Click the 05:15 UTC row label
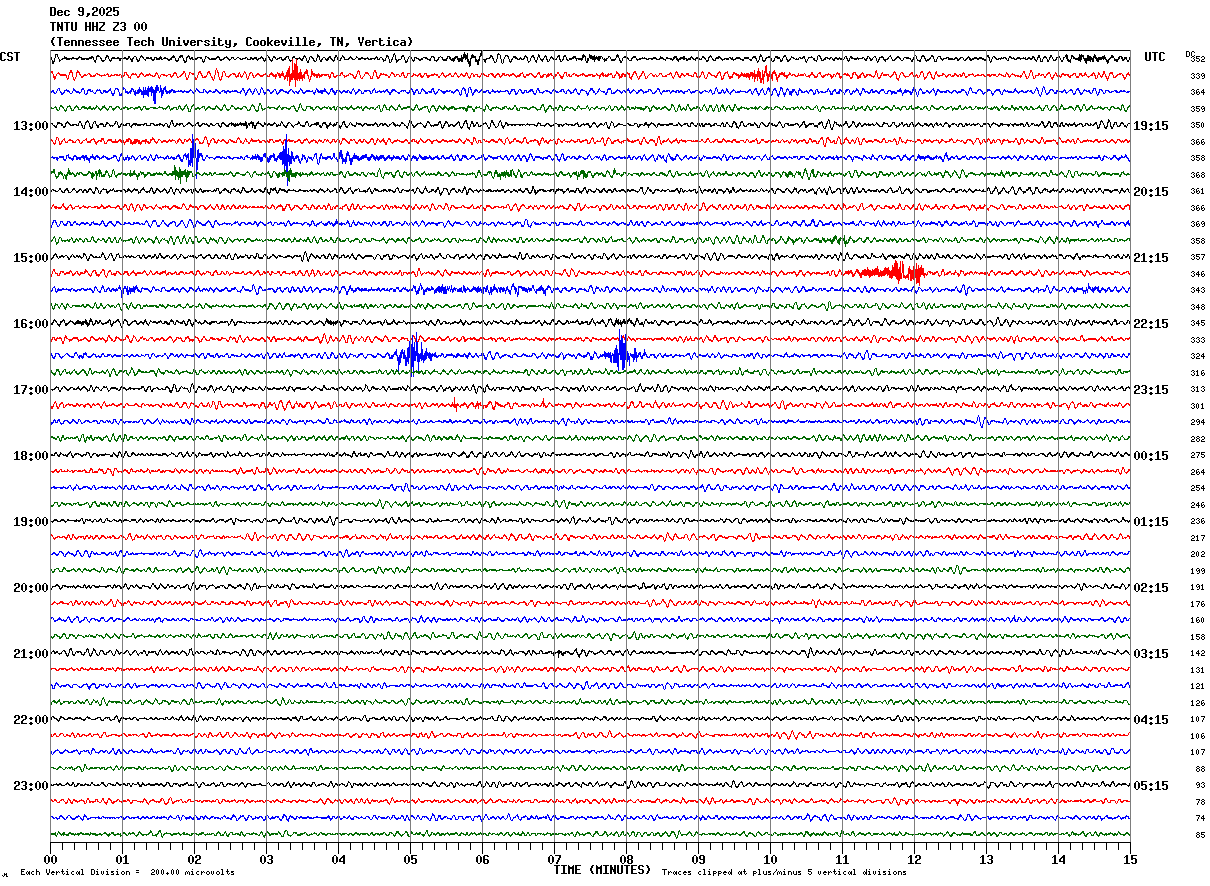 [x=1151, y=785]
